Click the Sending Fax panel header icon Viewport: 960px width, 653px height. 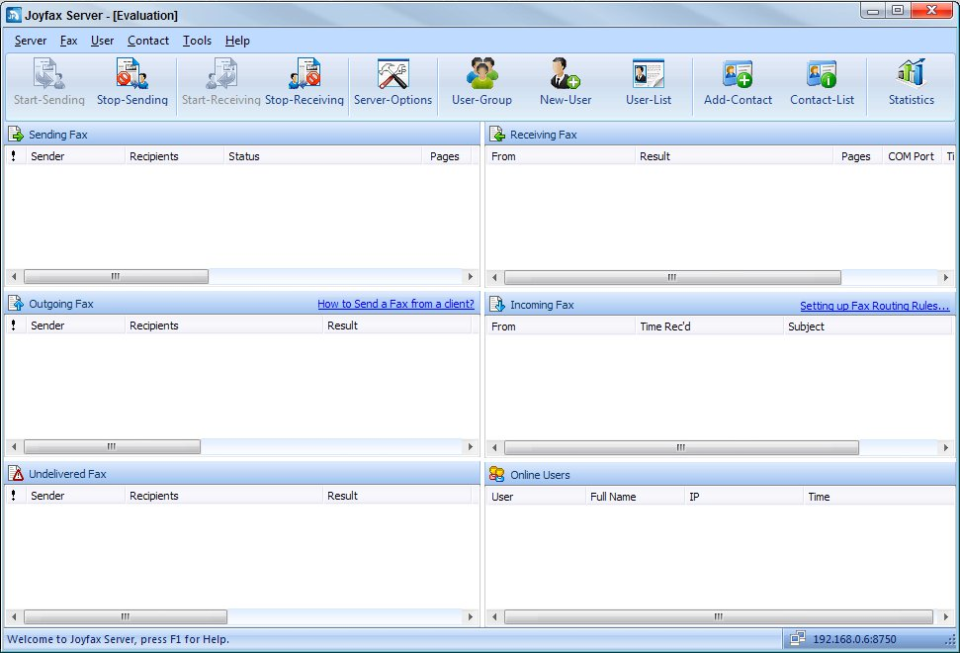(14, 134)
